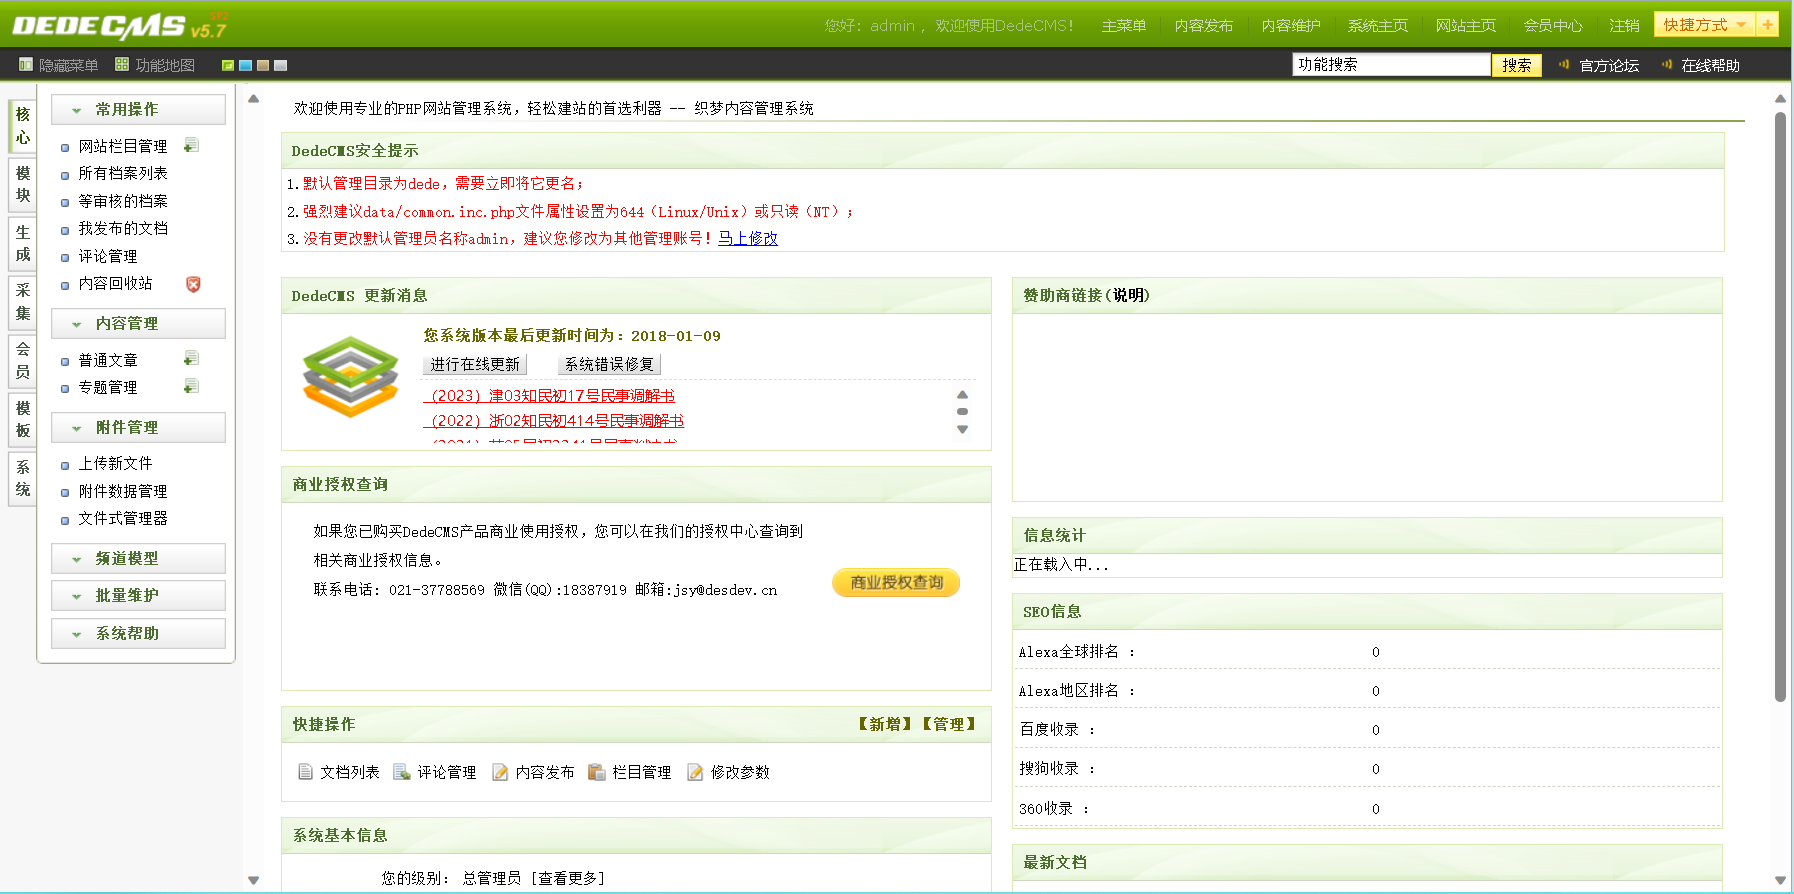Switch to the 会员 side tab

tap(23, 361)
